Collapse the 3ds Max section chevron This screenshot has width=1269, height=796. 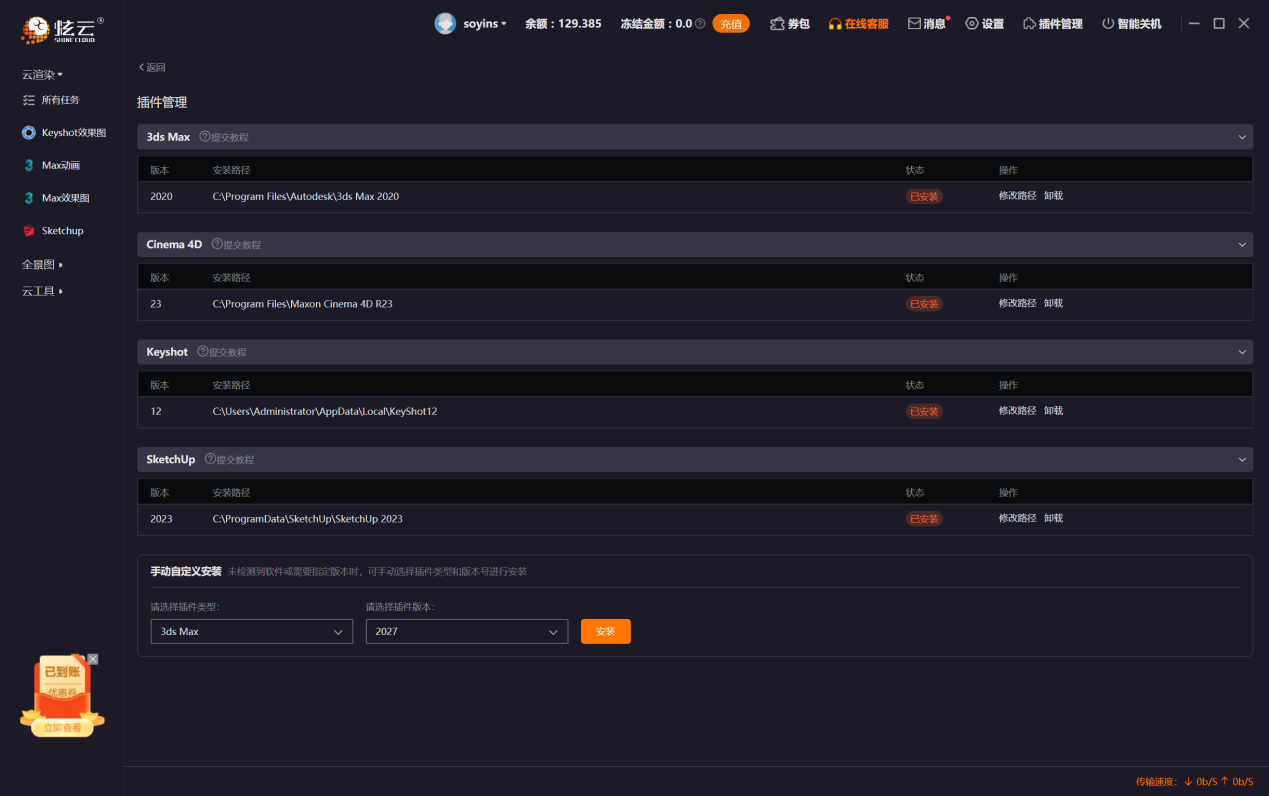[x=1242, y=137]
